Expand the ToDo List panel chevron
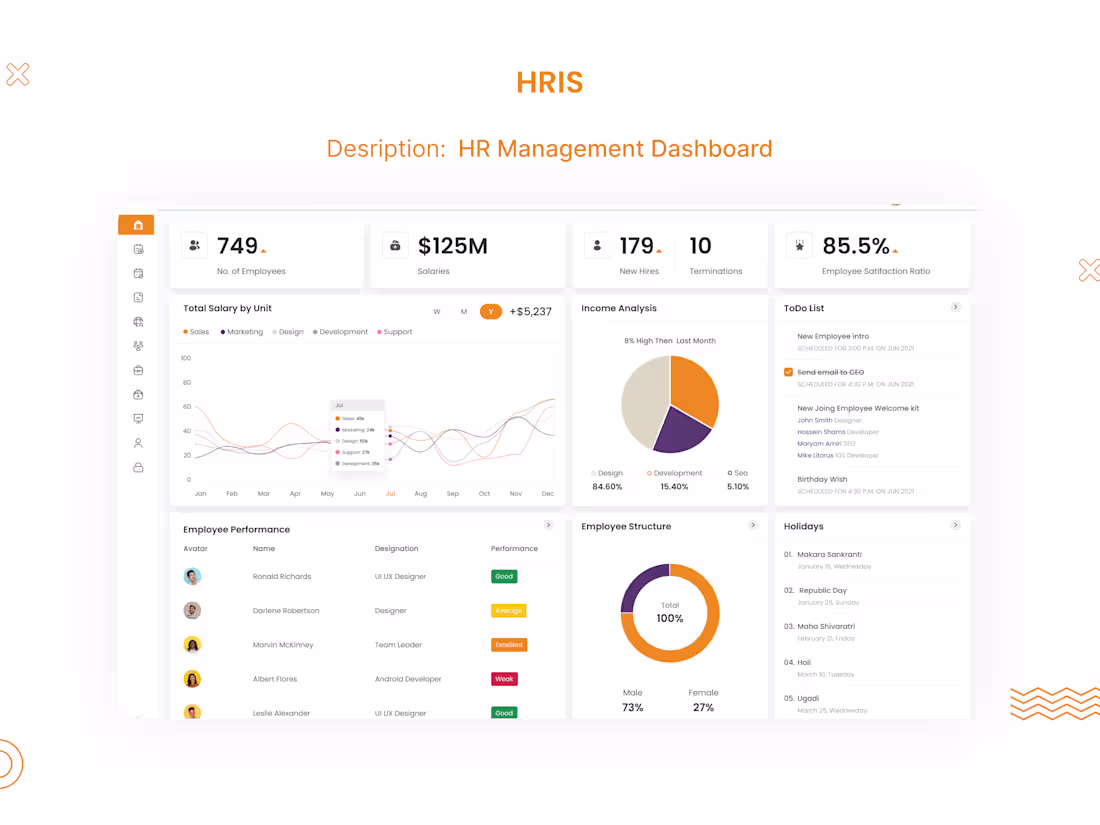Image resolution: width=1100 pixels, height=825 pixels. [956, 307]
